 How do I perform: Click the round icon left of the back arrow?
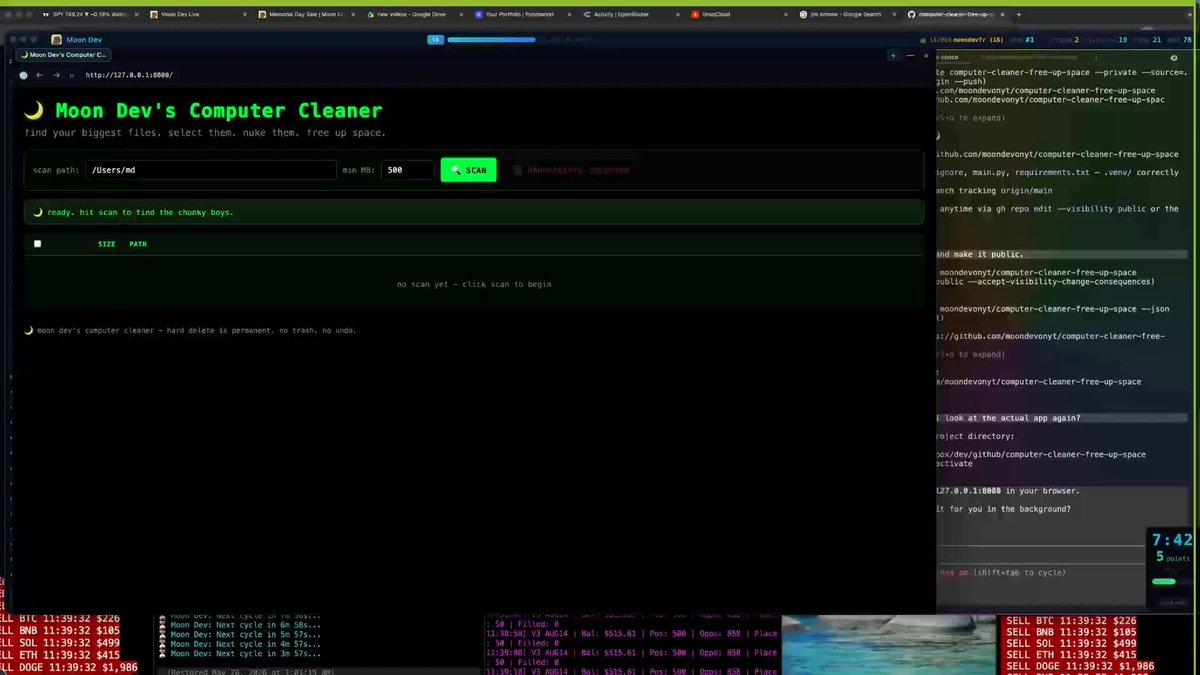(x=23, y=75)
